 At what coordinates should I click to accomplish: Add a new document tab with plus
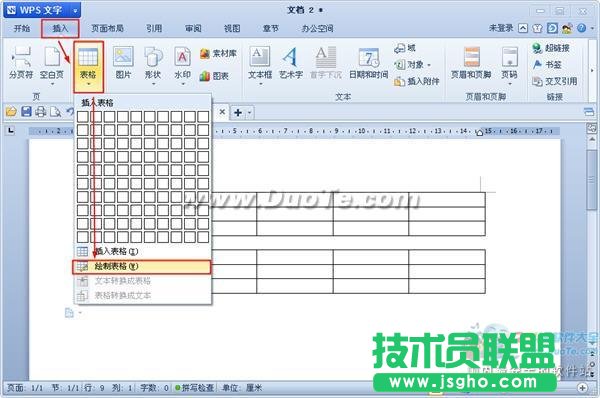[x=238, y=113]
